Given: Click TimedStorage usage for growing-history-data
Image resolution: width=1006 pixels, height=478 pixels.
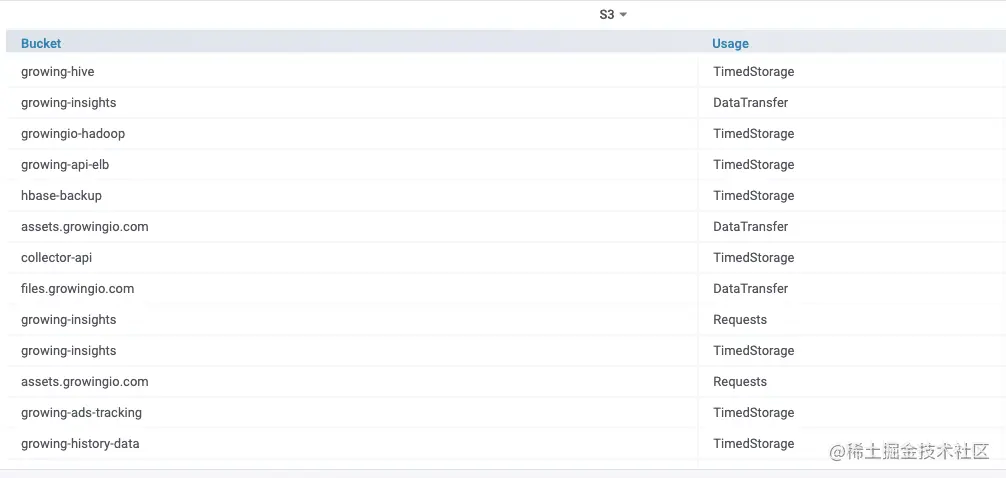Looking at the screenshot, I should pos(754,443).
